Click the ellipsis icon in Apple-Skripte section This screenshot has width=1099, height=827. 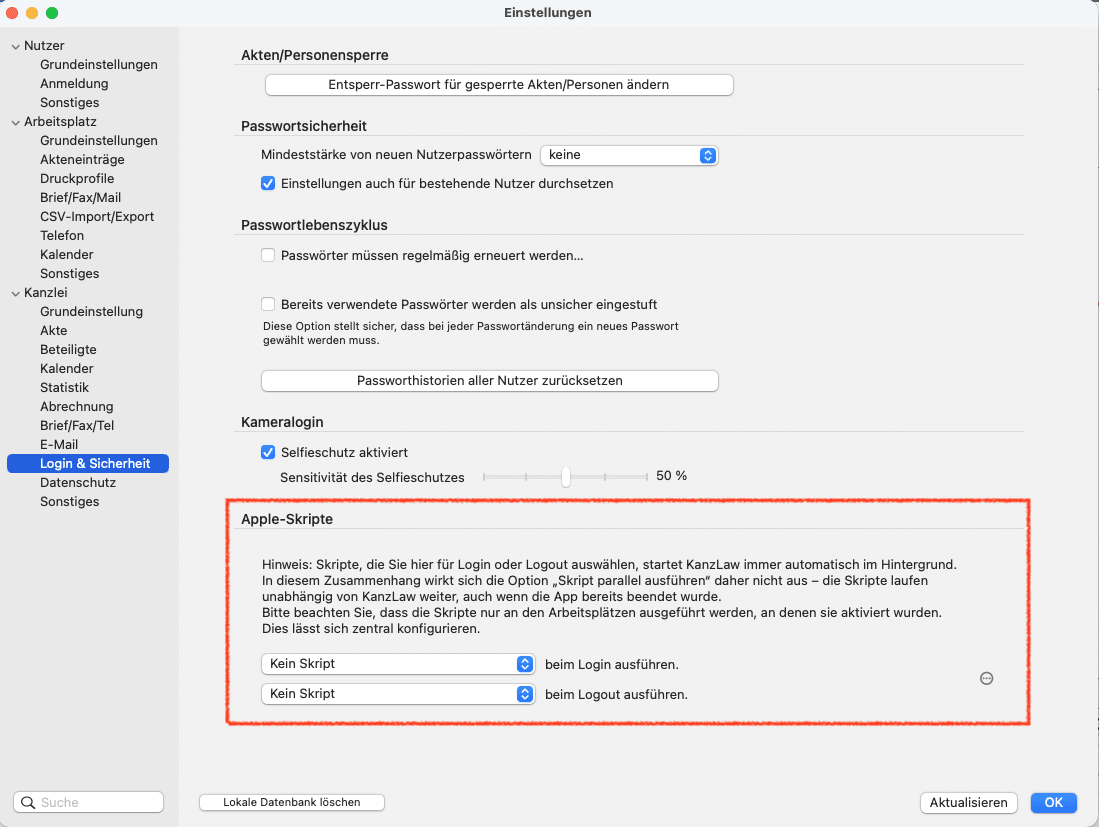click(x=986, y=678)
